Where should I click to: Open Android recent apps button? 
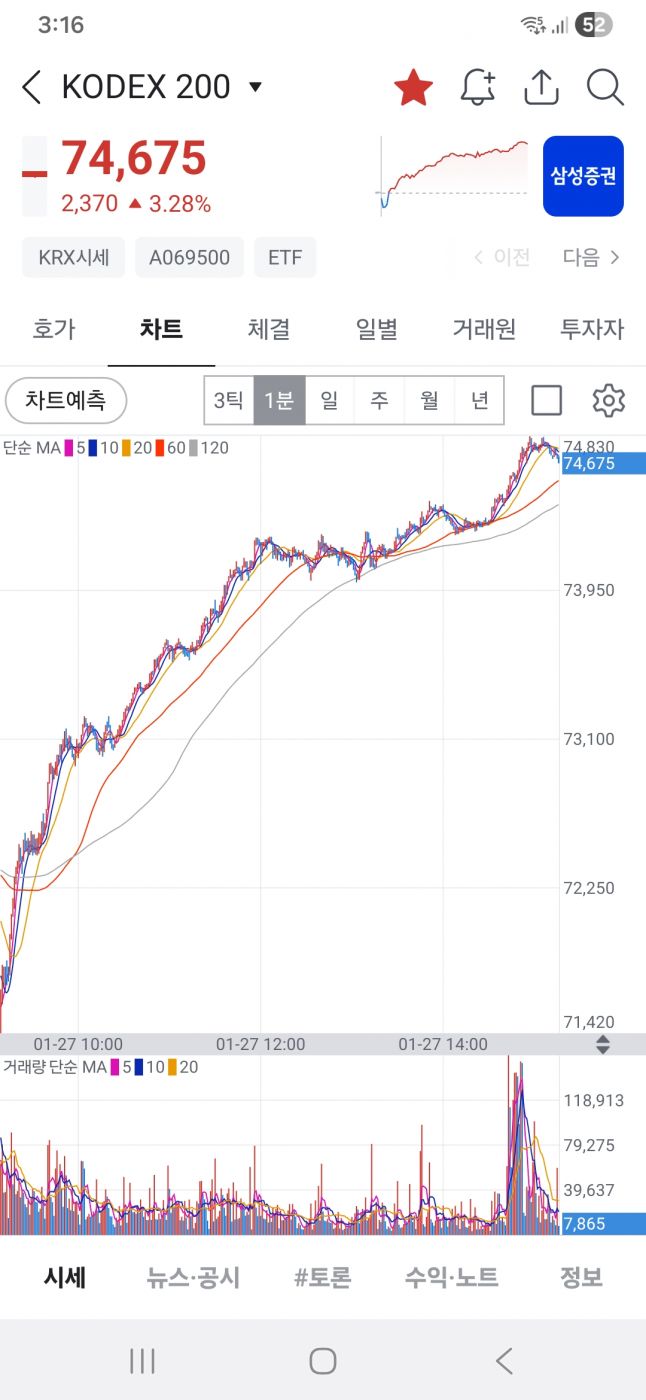click(142, 1360)
